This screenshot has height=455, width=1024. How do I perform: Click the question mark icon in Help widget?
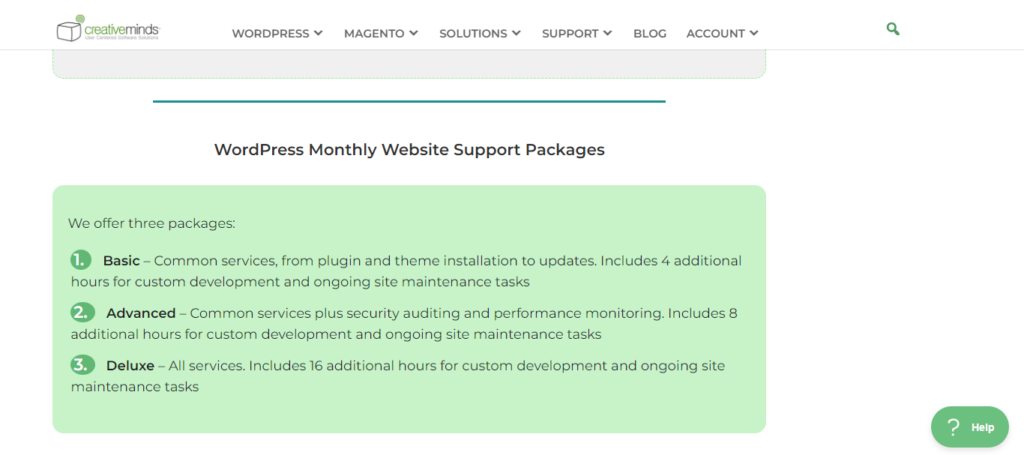tap(954, 427)
